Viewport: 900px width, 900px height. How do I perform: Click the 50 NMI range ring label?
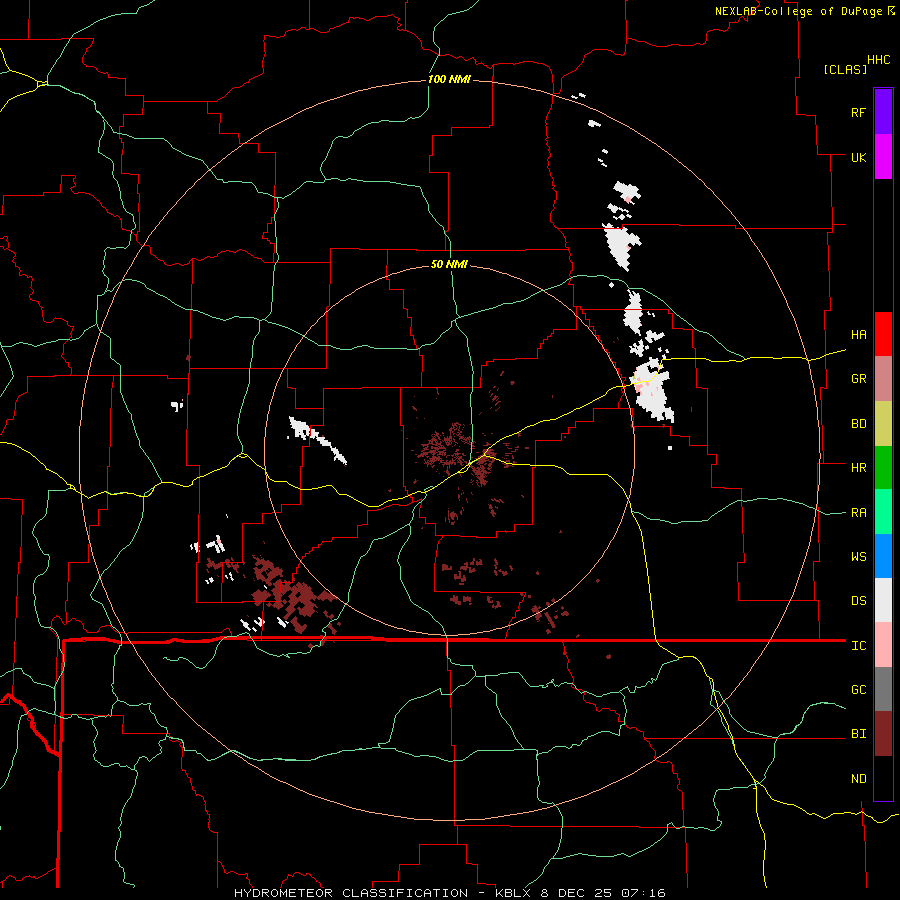[449, 264]
